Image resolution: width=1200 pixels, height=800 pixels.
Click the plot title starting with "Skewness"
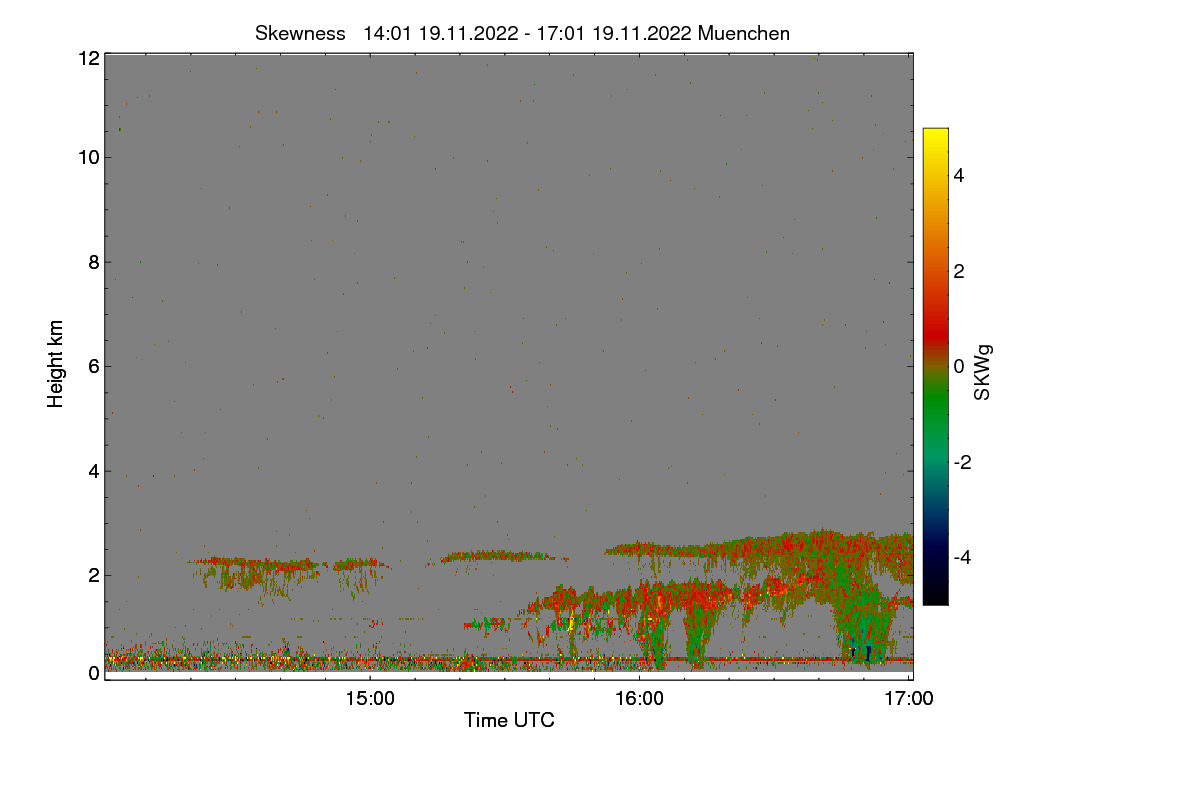click(x=522, y=33)
